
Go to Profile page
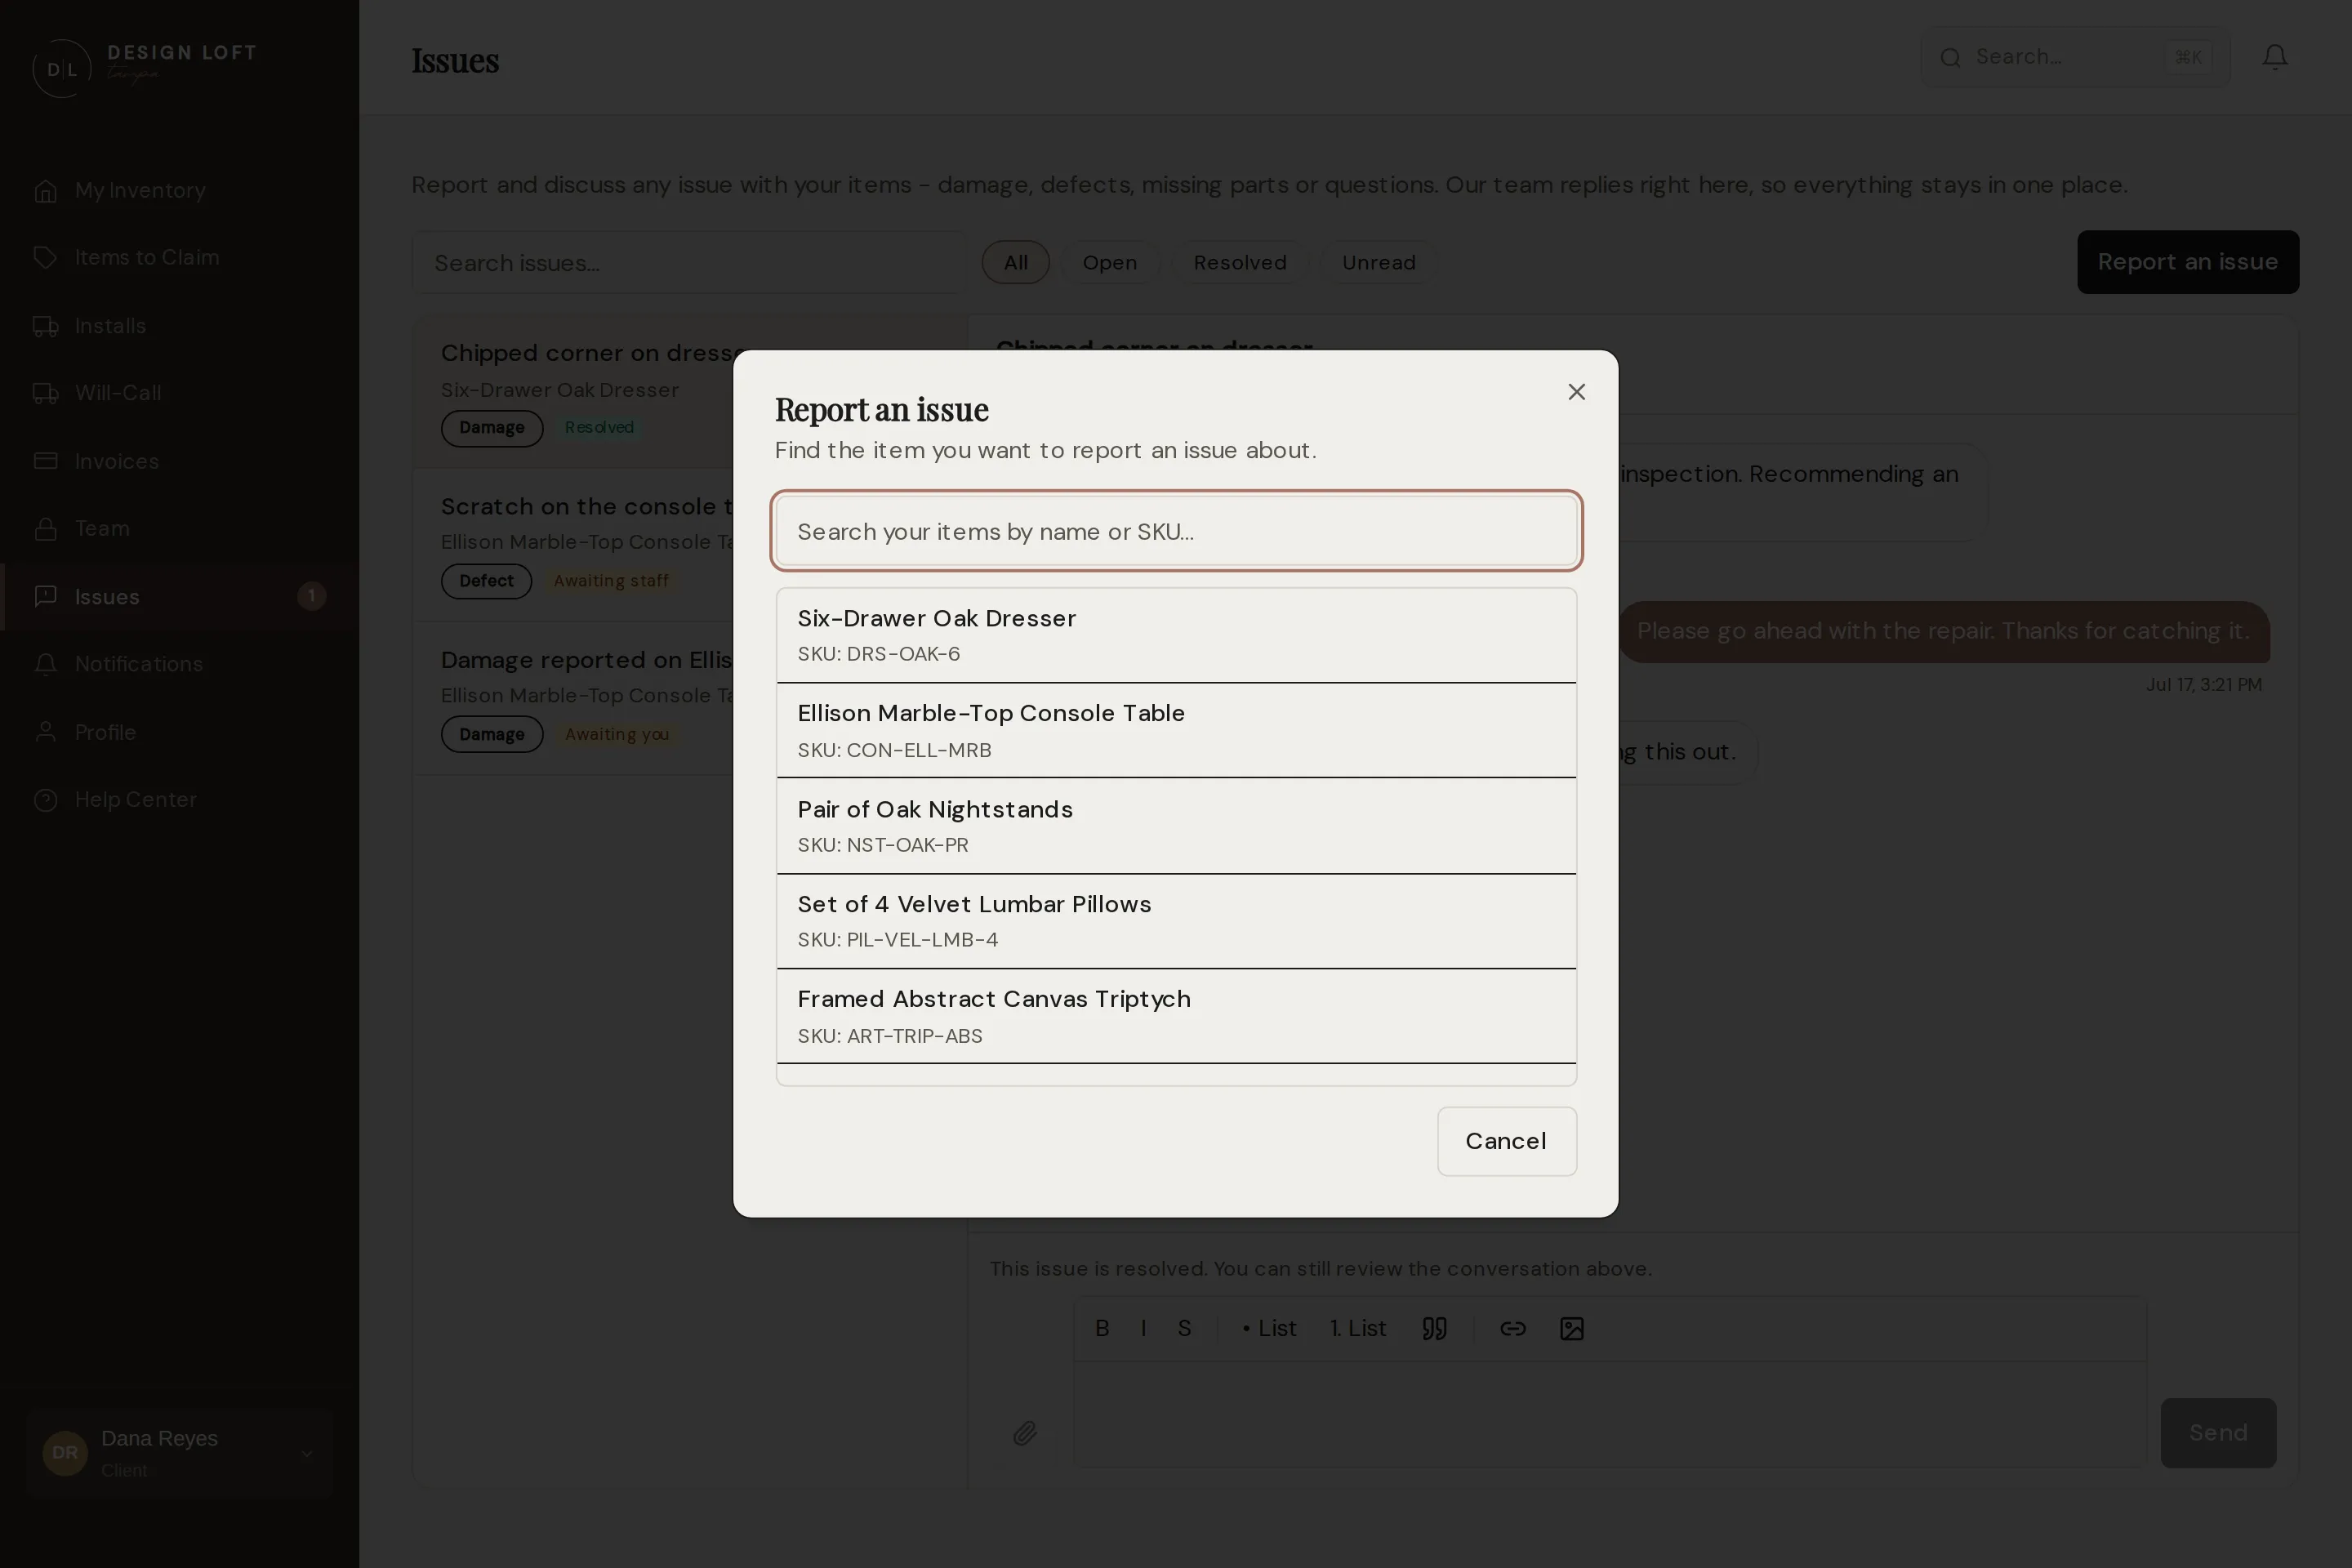(180, 732)
